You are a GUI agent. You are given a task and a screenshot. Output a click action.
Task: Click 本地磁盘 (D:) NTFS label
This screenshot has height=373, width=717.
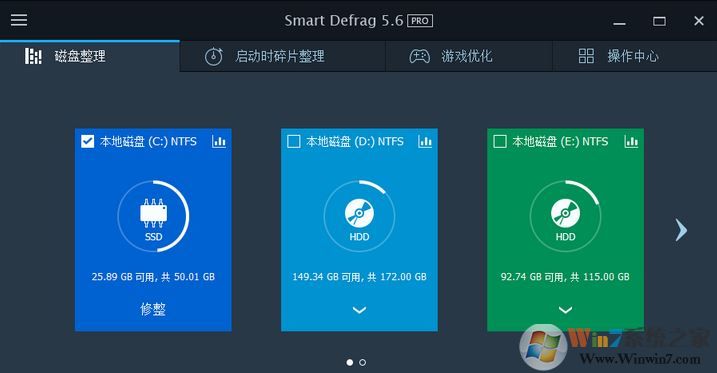point(355,142)
